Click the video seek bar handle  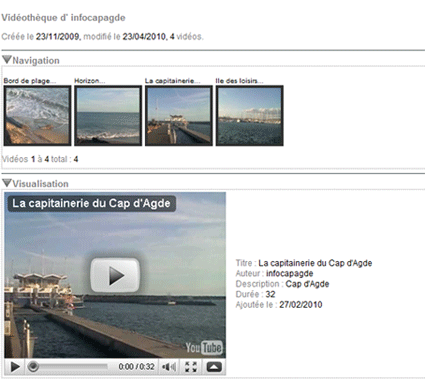[33, 367]
